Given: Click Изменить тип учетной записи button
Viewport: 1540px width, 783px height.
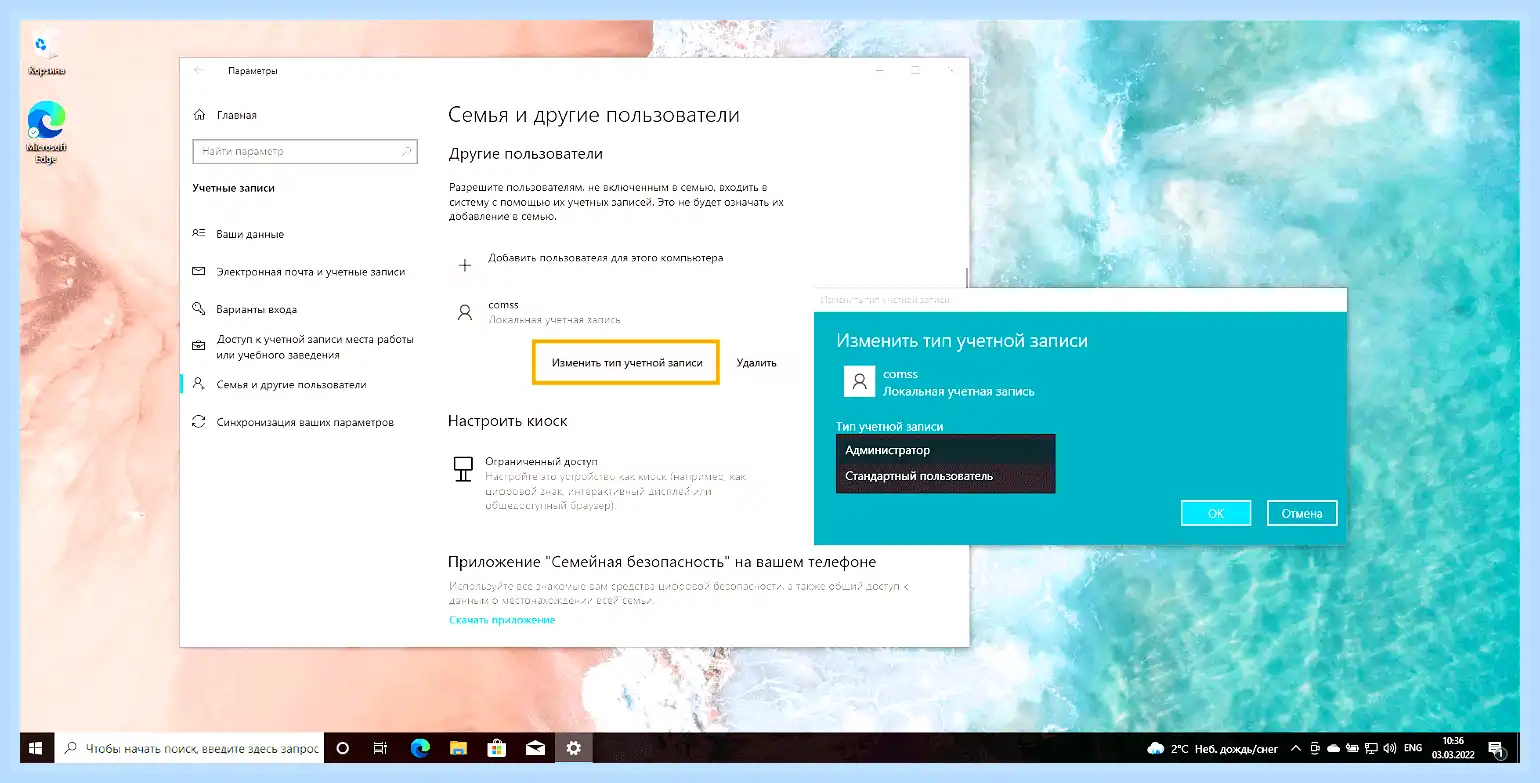Looking at the screenshot, I should (x=627, y=363).
